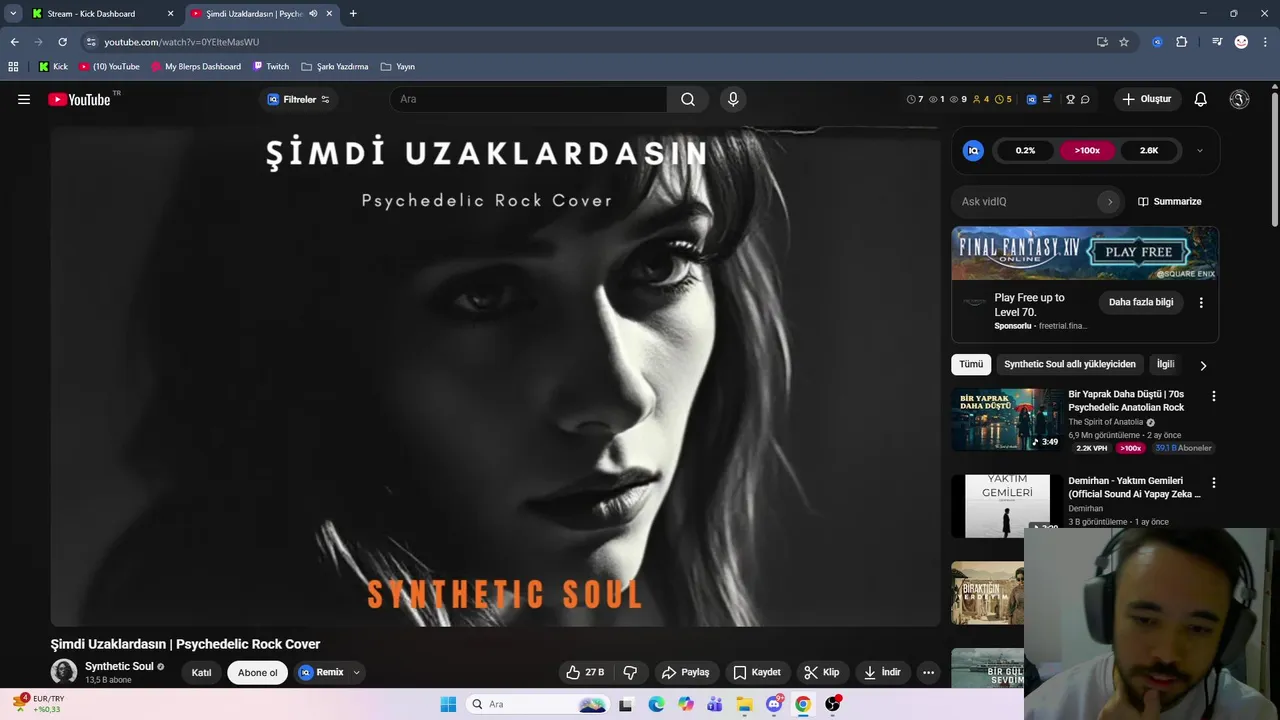Click the vidIQ extension icon in Chrome toolbar
The height and width of the screenshot is (720, 1280).
tap(1157, 42)
